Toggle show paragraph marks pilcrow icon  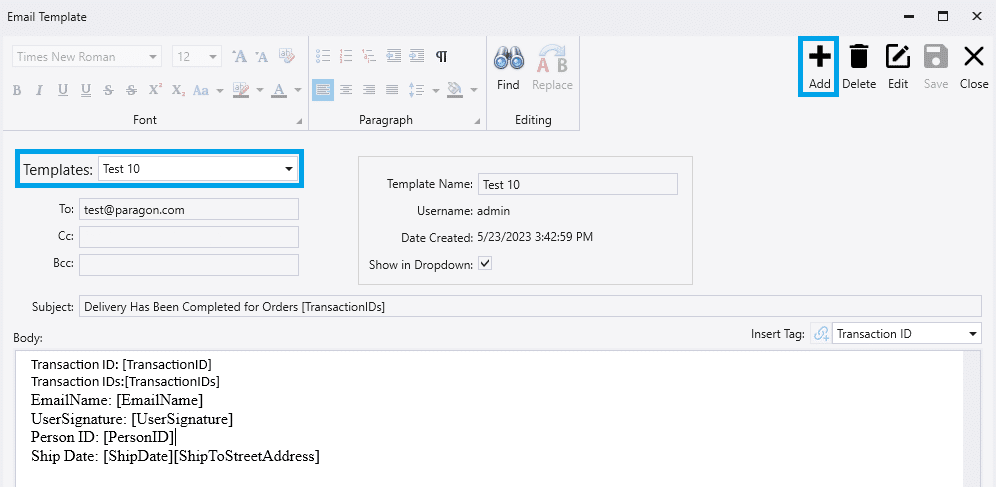coord(441,57)
